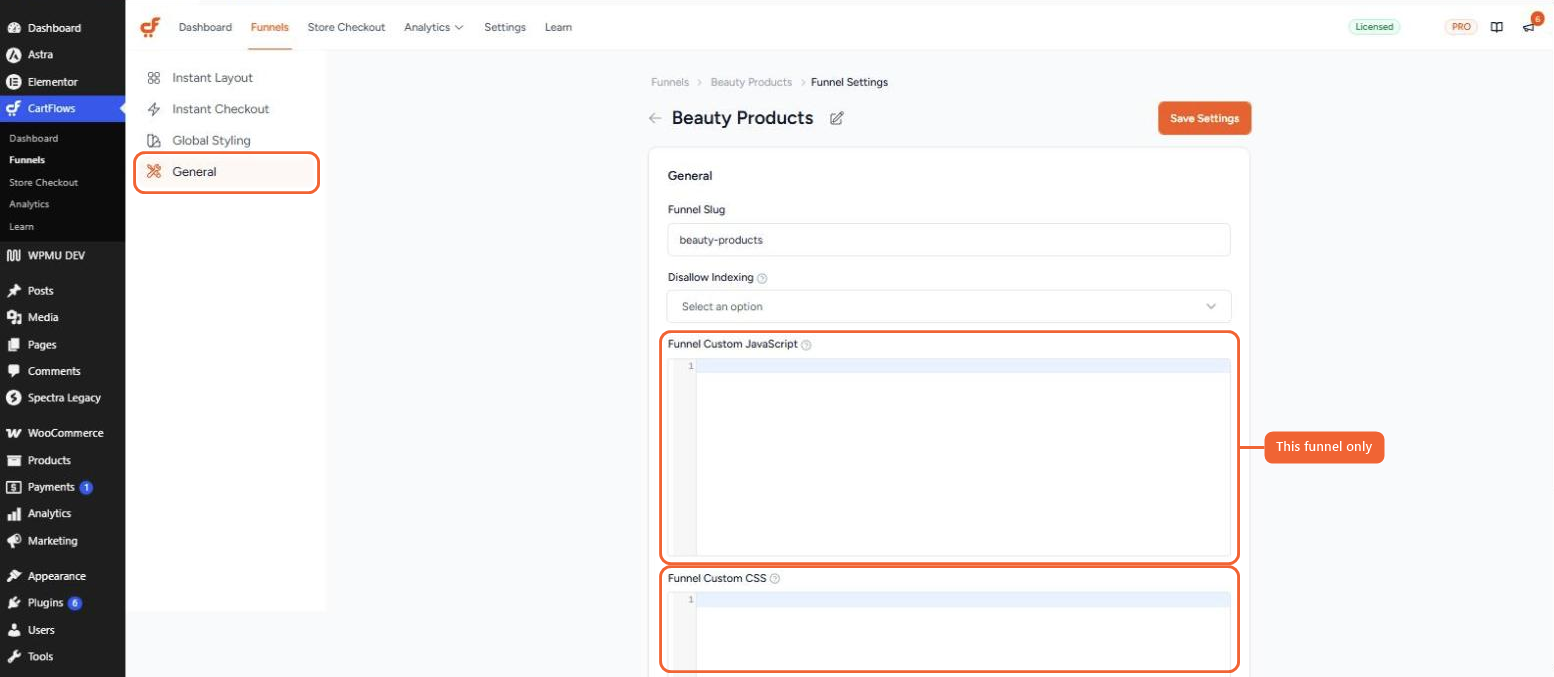The image size is (1554, 677).
Task: Open the knowledge base book icon
Action: pos(1496,27)
